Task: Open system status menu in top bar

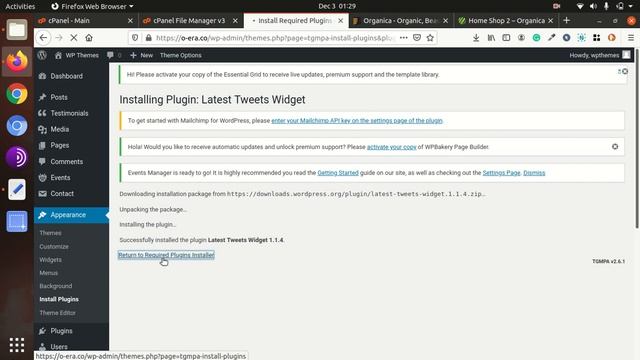Action: [604, 6]
